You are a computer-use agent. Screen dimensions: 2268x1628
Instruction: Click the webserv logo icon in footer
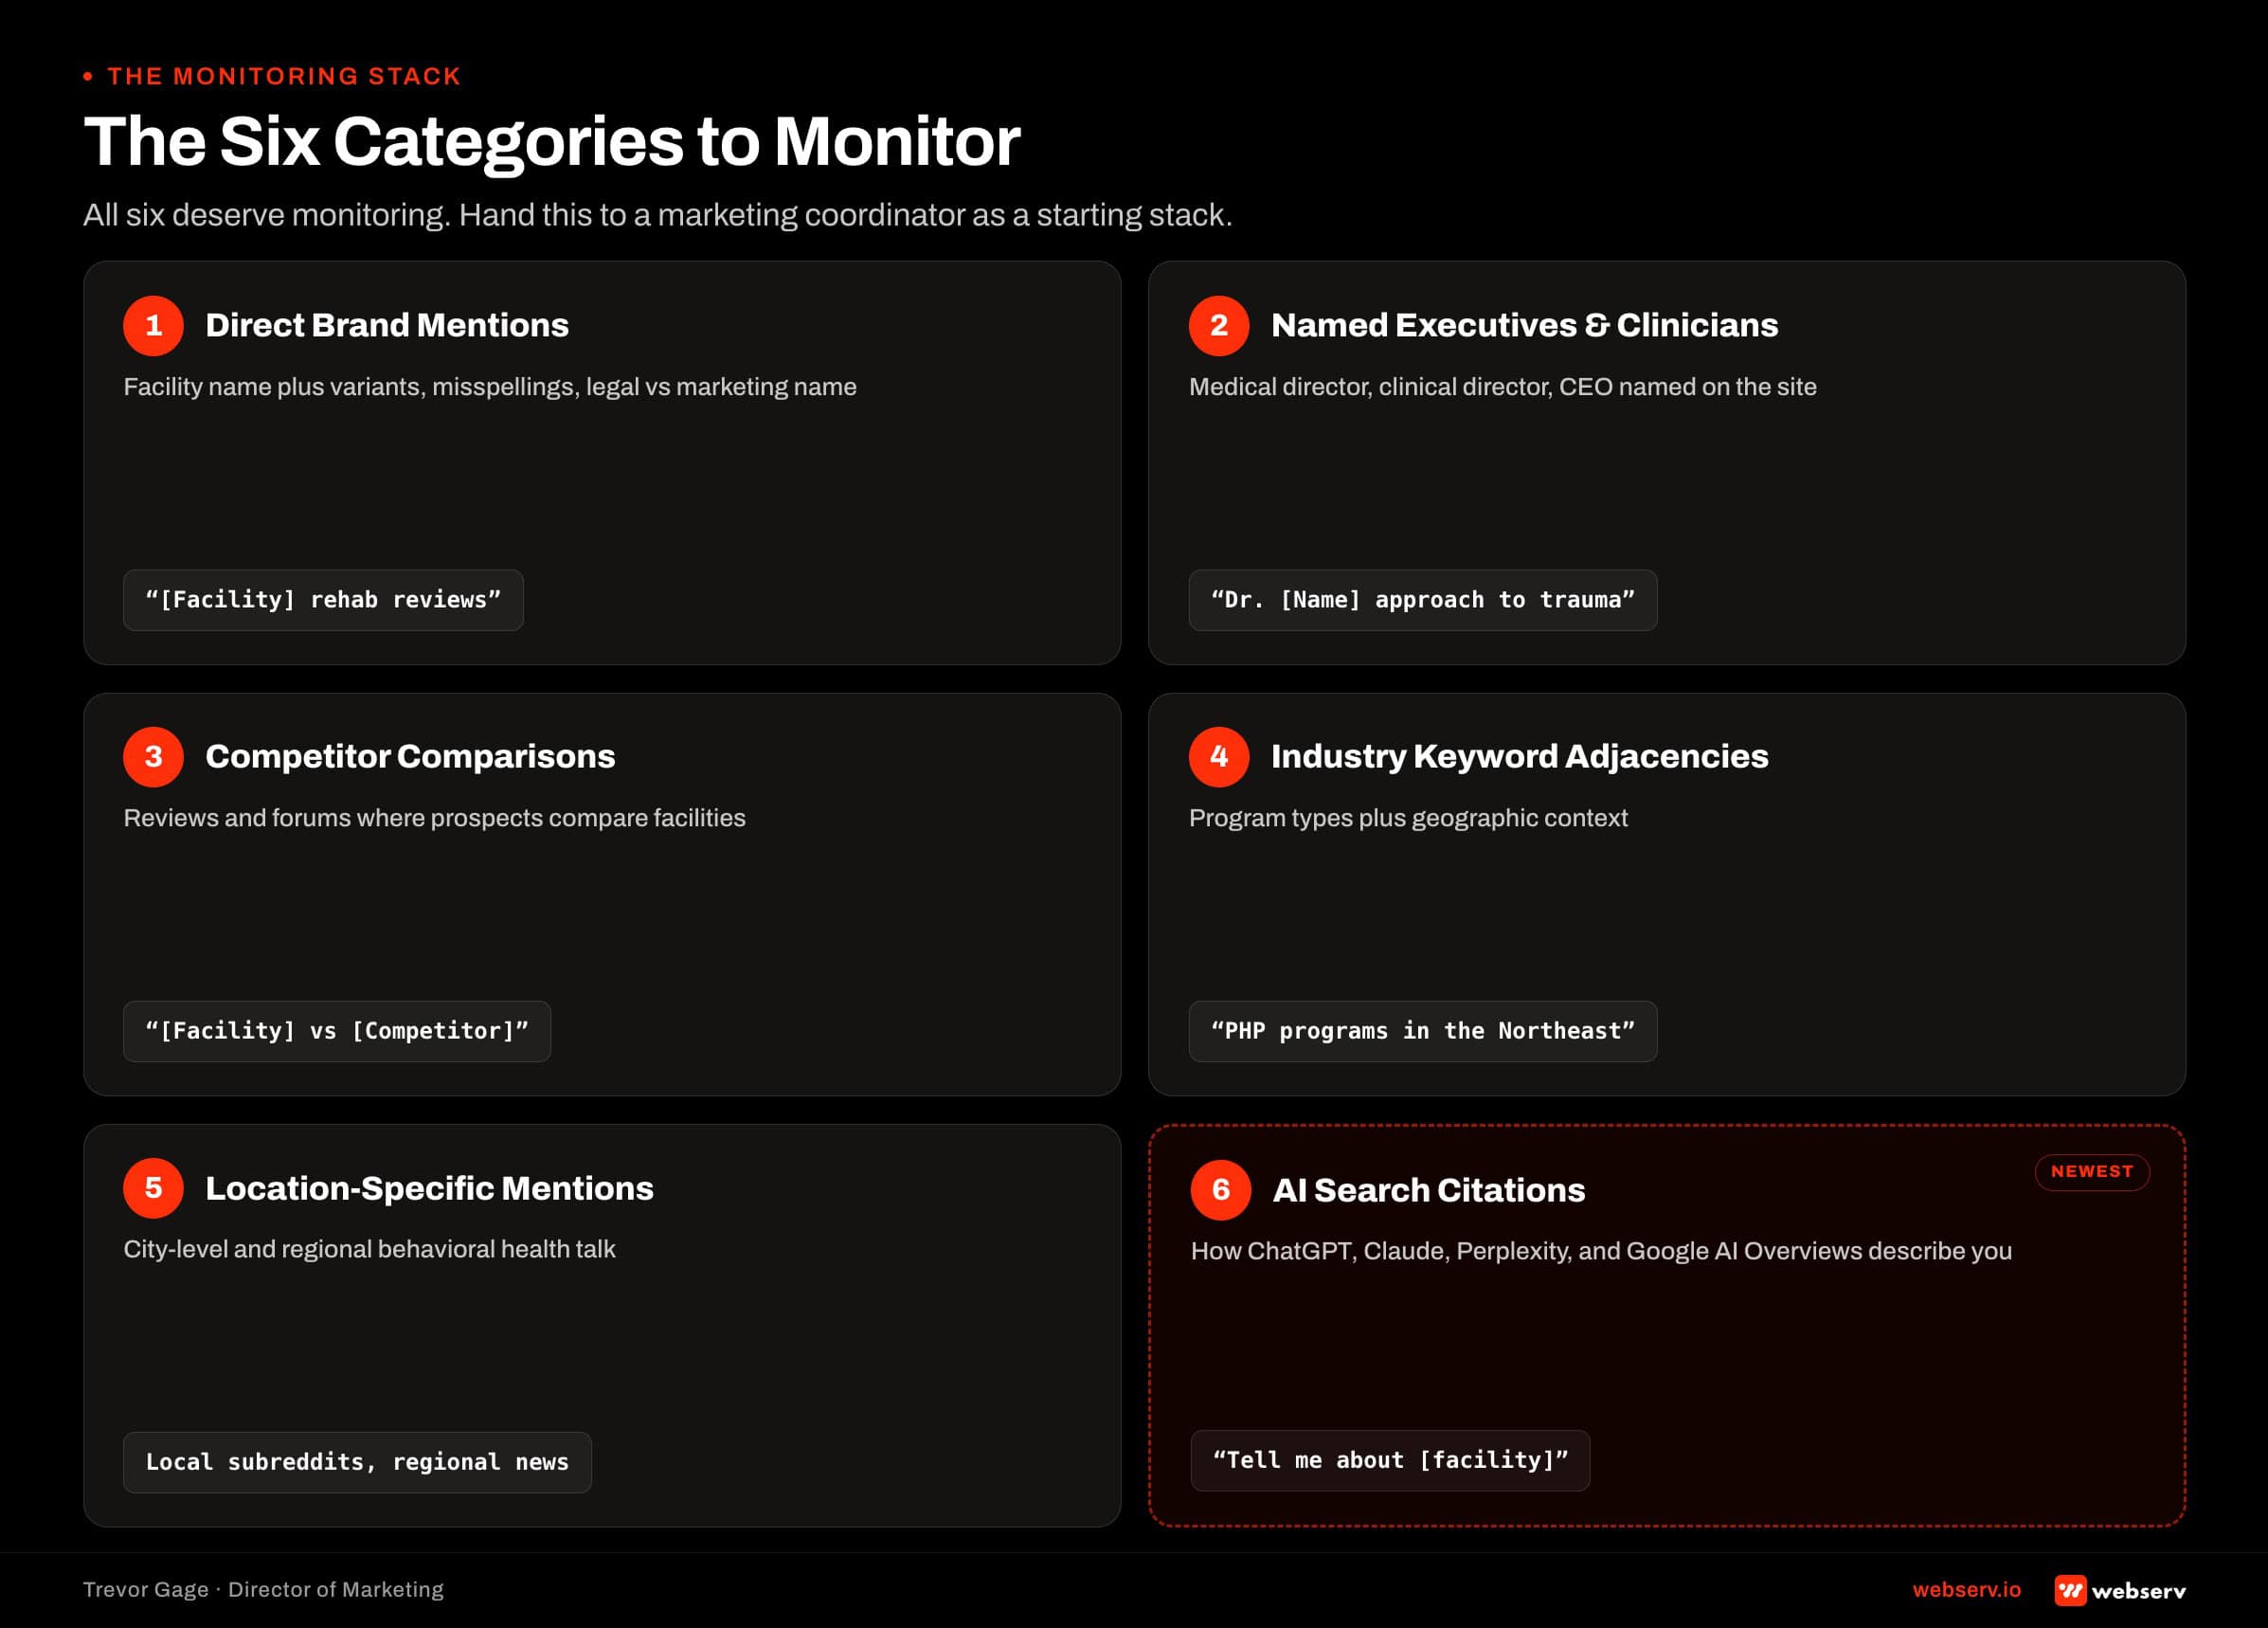pyautogui.click(x=2070, y=1590)
